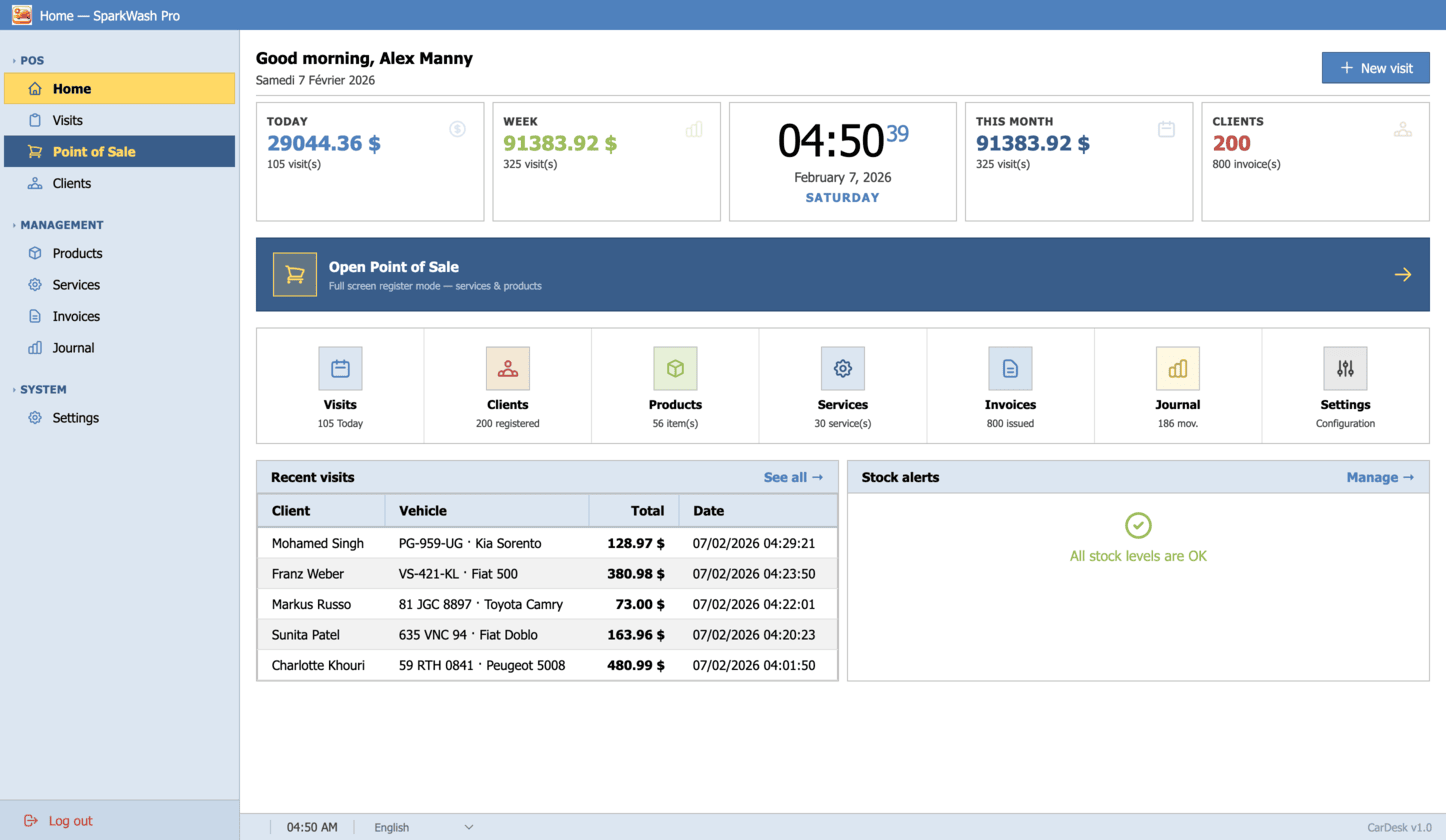The width and height of the screenshot is (1446, 840).
Task: Open Recent visits with the See all link
Action: 791,477
